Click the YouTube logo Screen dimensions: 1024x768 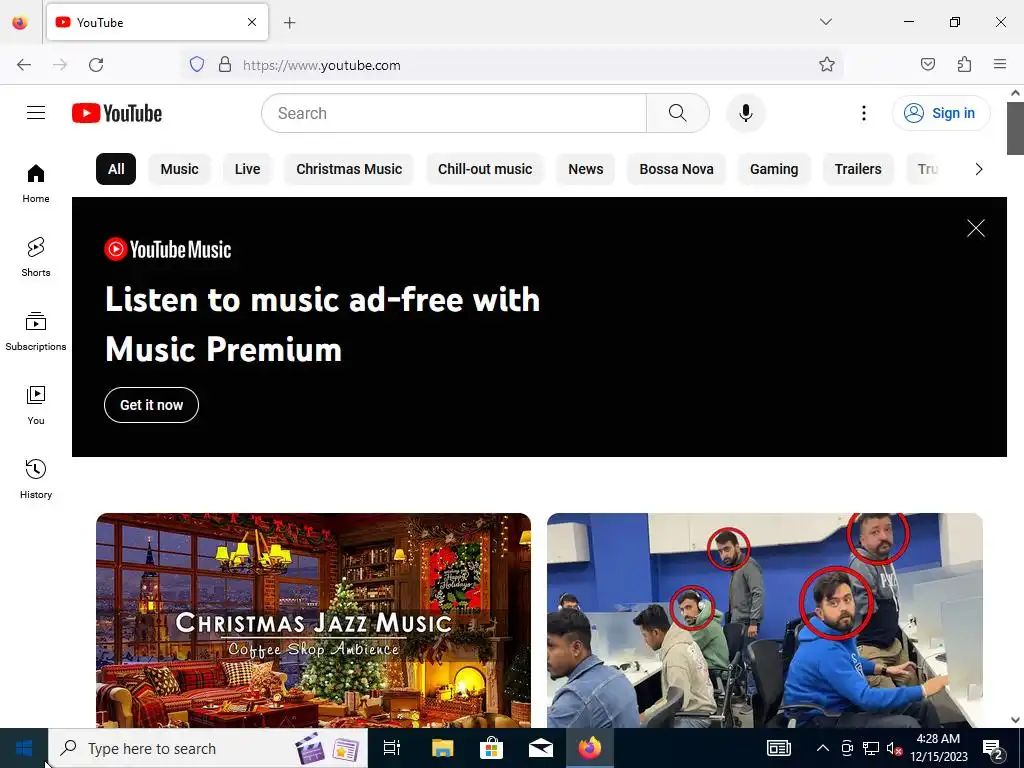(x=117, y=113)
